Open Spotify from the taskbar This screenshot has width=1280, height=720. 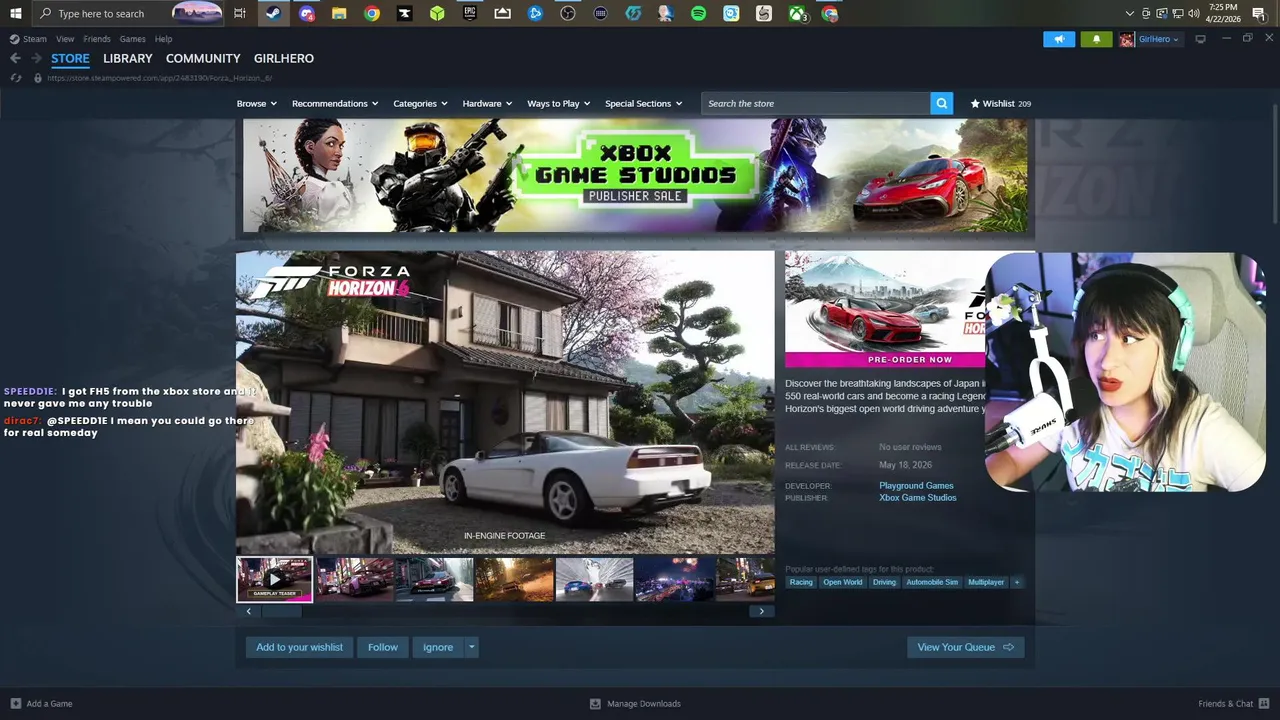tap(699, 13)
